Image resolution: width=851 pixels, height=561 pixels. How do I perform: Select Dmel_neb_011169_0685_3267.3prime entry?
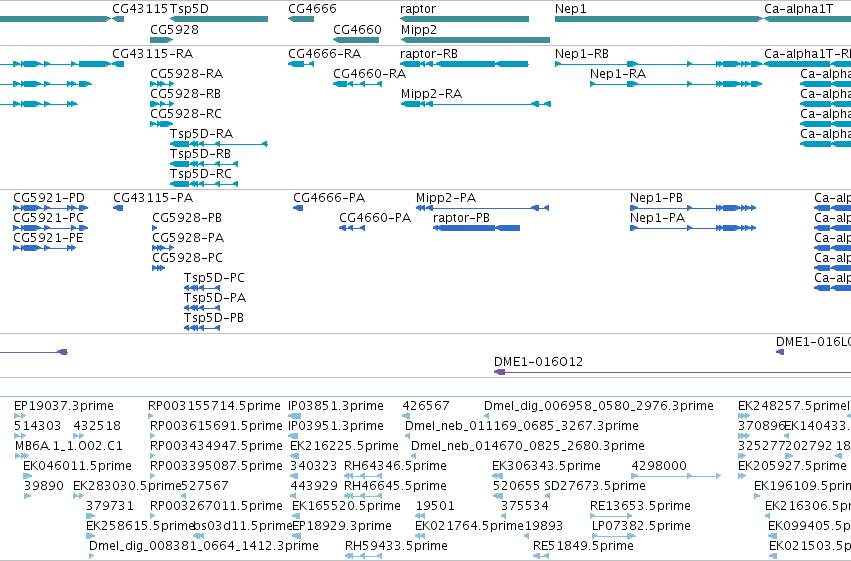[x=522, y=426]
